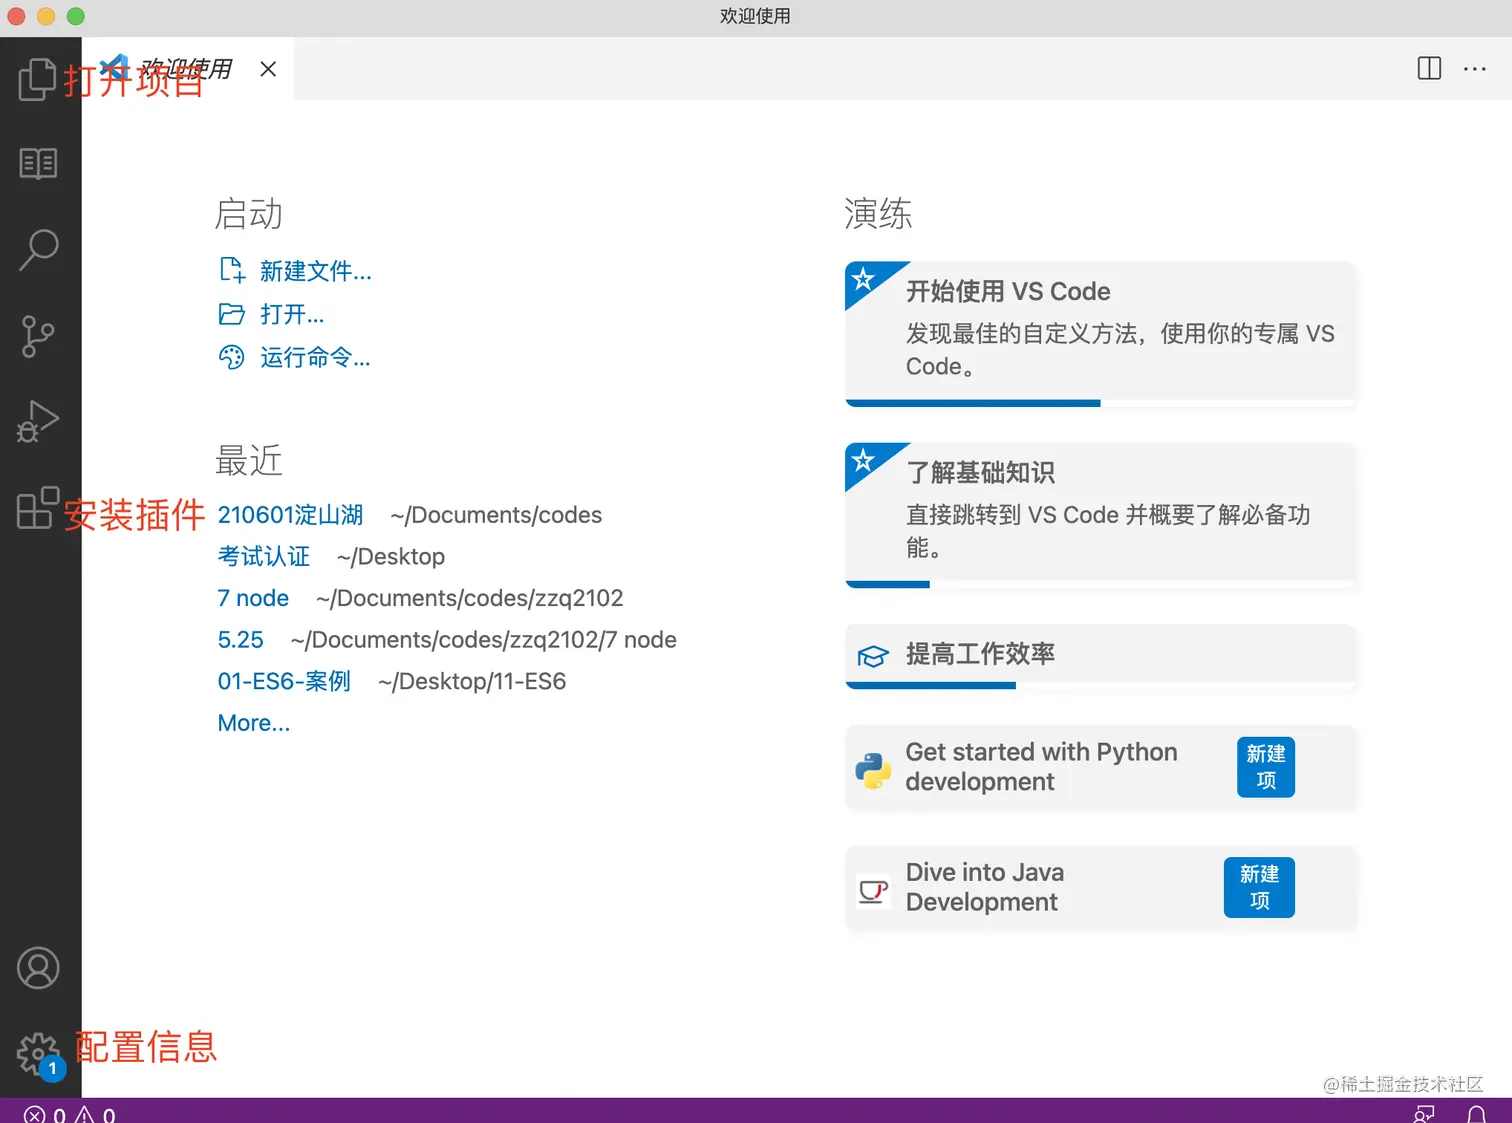Click the progress bar under 了解基础知识

(1100, 584)
